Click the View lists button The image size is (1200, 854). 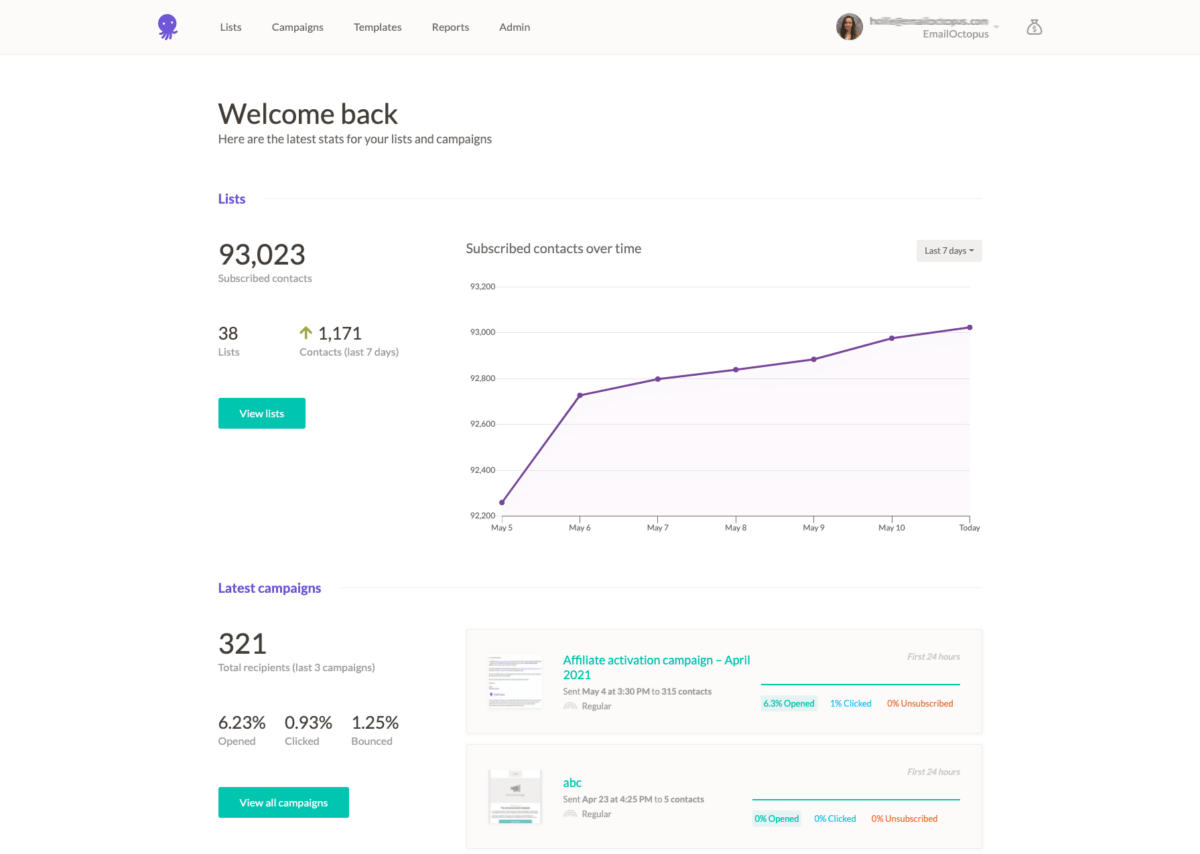coord(261,413)
